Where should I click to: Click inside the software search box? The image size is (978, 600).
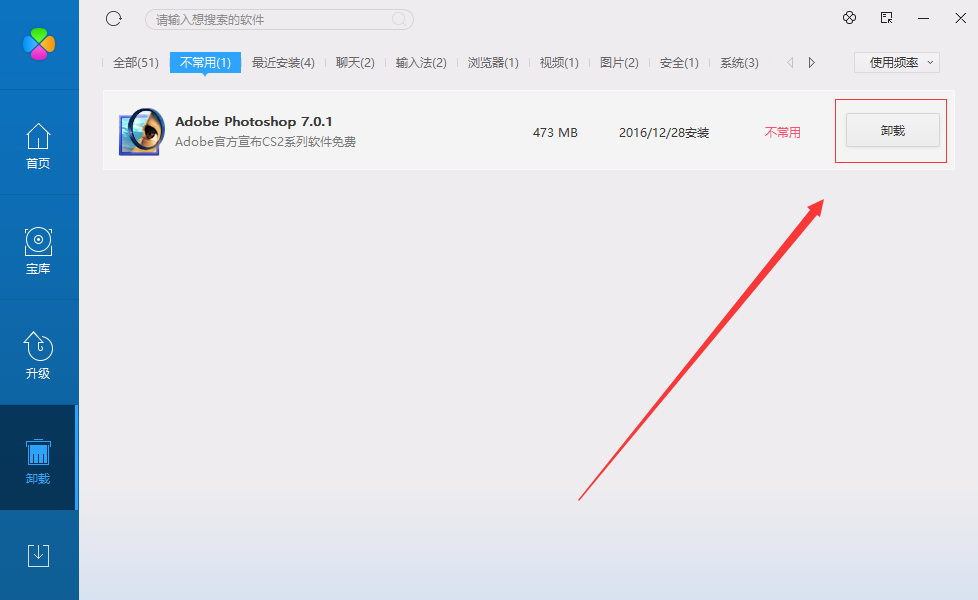(278, 19)
